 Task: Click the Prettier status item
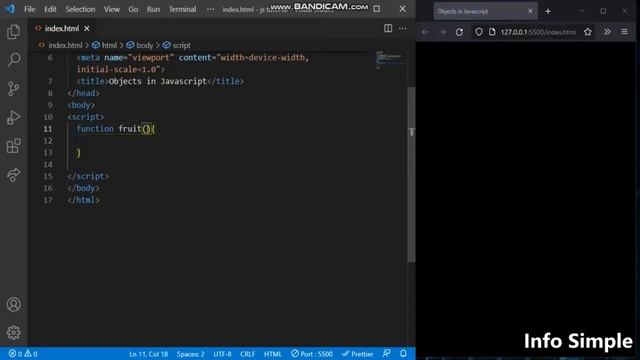[358, 354]
